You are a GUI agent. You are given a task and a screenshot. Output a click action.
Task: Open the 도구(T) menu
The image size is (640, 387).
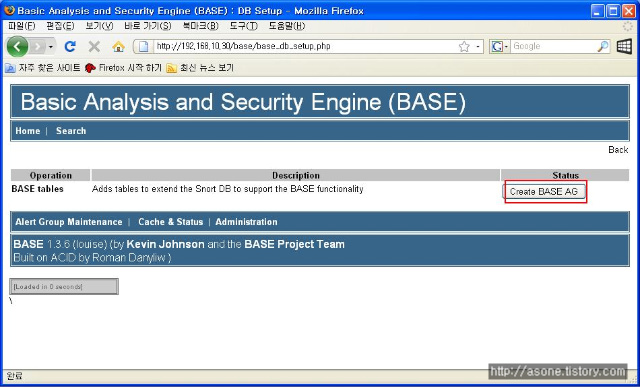click(243, 26)
